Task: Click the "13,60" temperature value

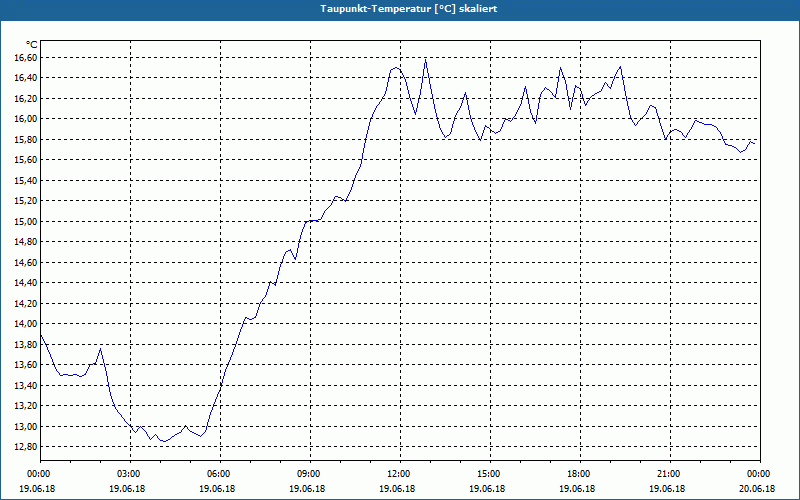Action: (x=26, y=365)
